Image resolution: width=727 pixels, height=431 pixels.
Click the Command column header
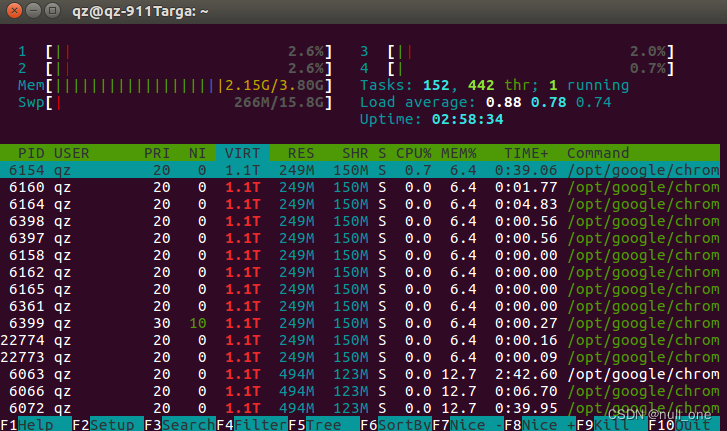tap(598, 153)
